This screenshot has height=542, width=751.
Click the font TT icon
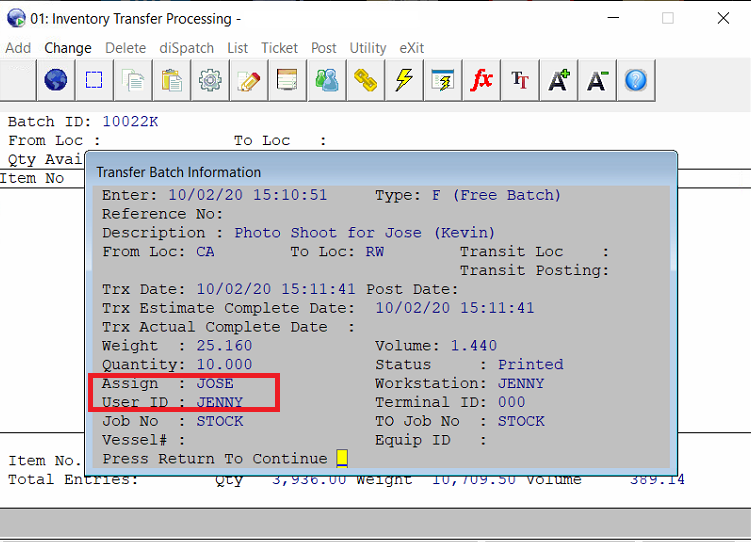tap(520, 80)
